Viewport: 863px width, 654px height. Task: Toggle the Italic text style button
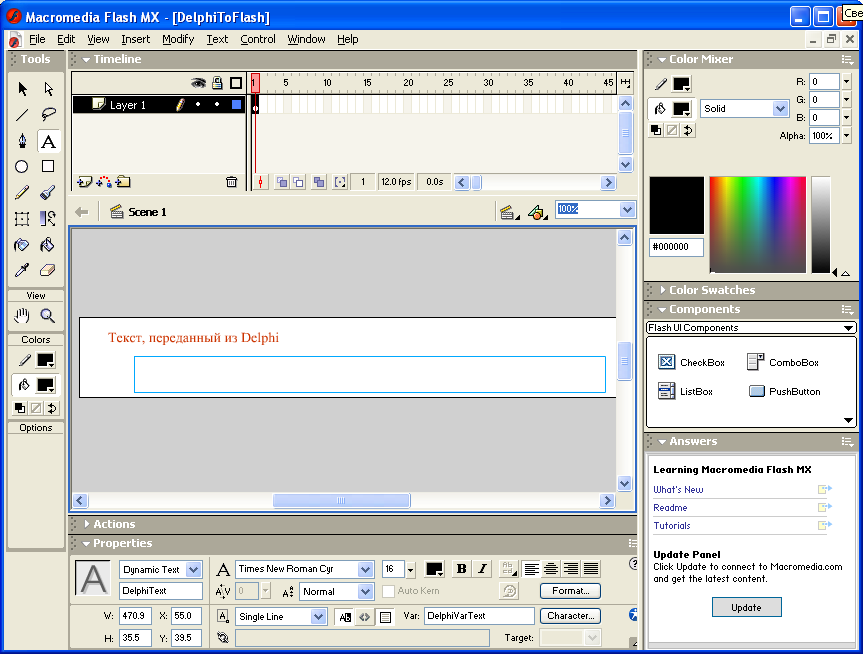pos(482,569)
